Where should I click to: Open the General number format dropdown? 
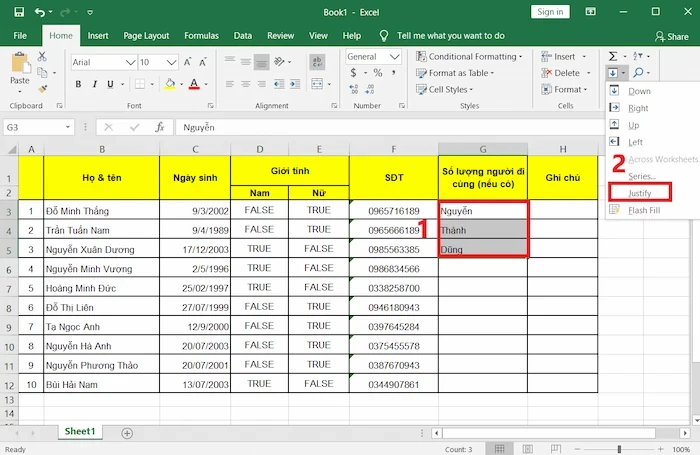pyautogui.click(x=394, y=57)
